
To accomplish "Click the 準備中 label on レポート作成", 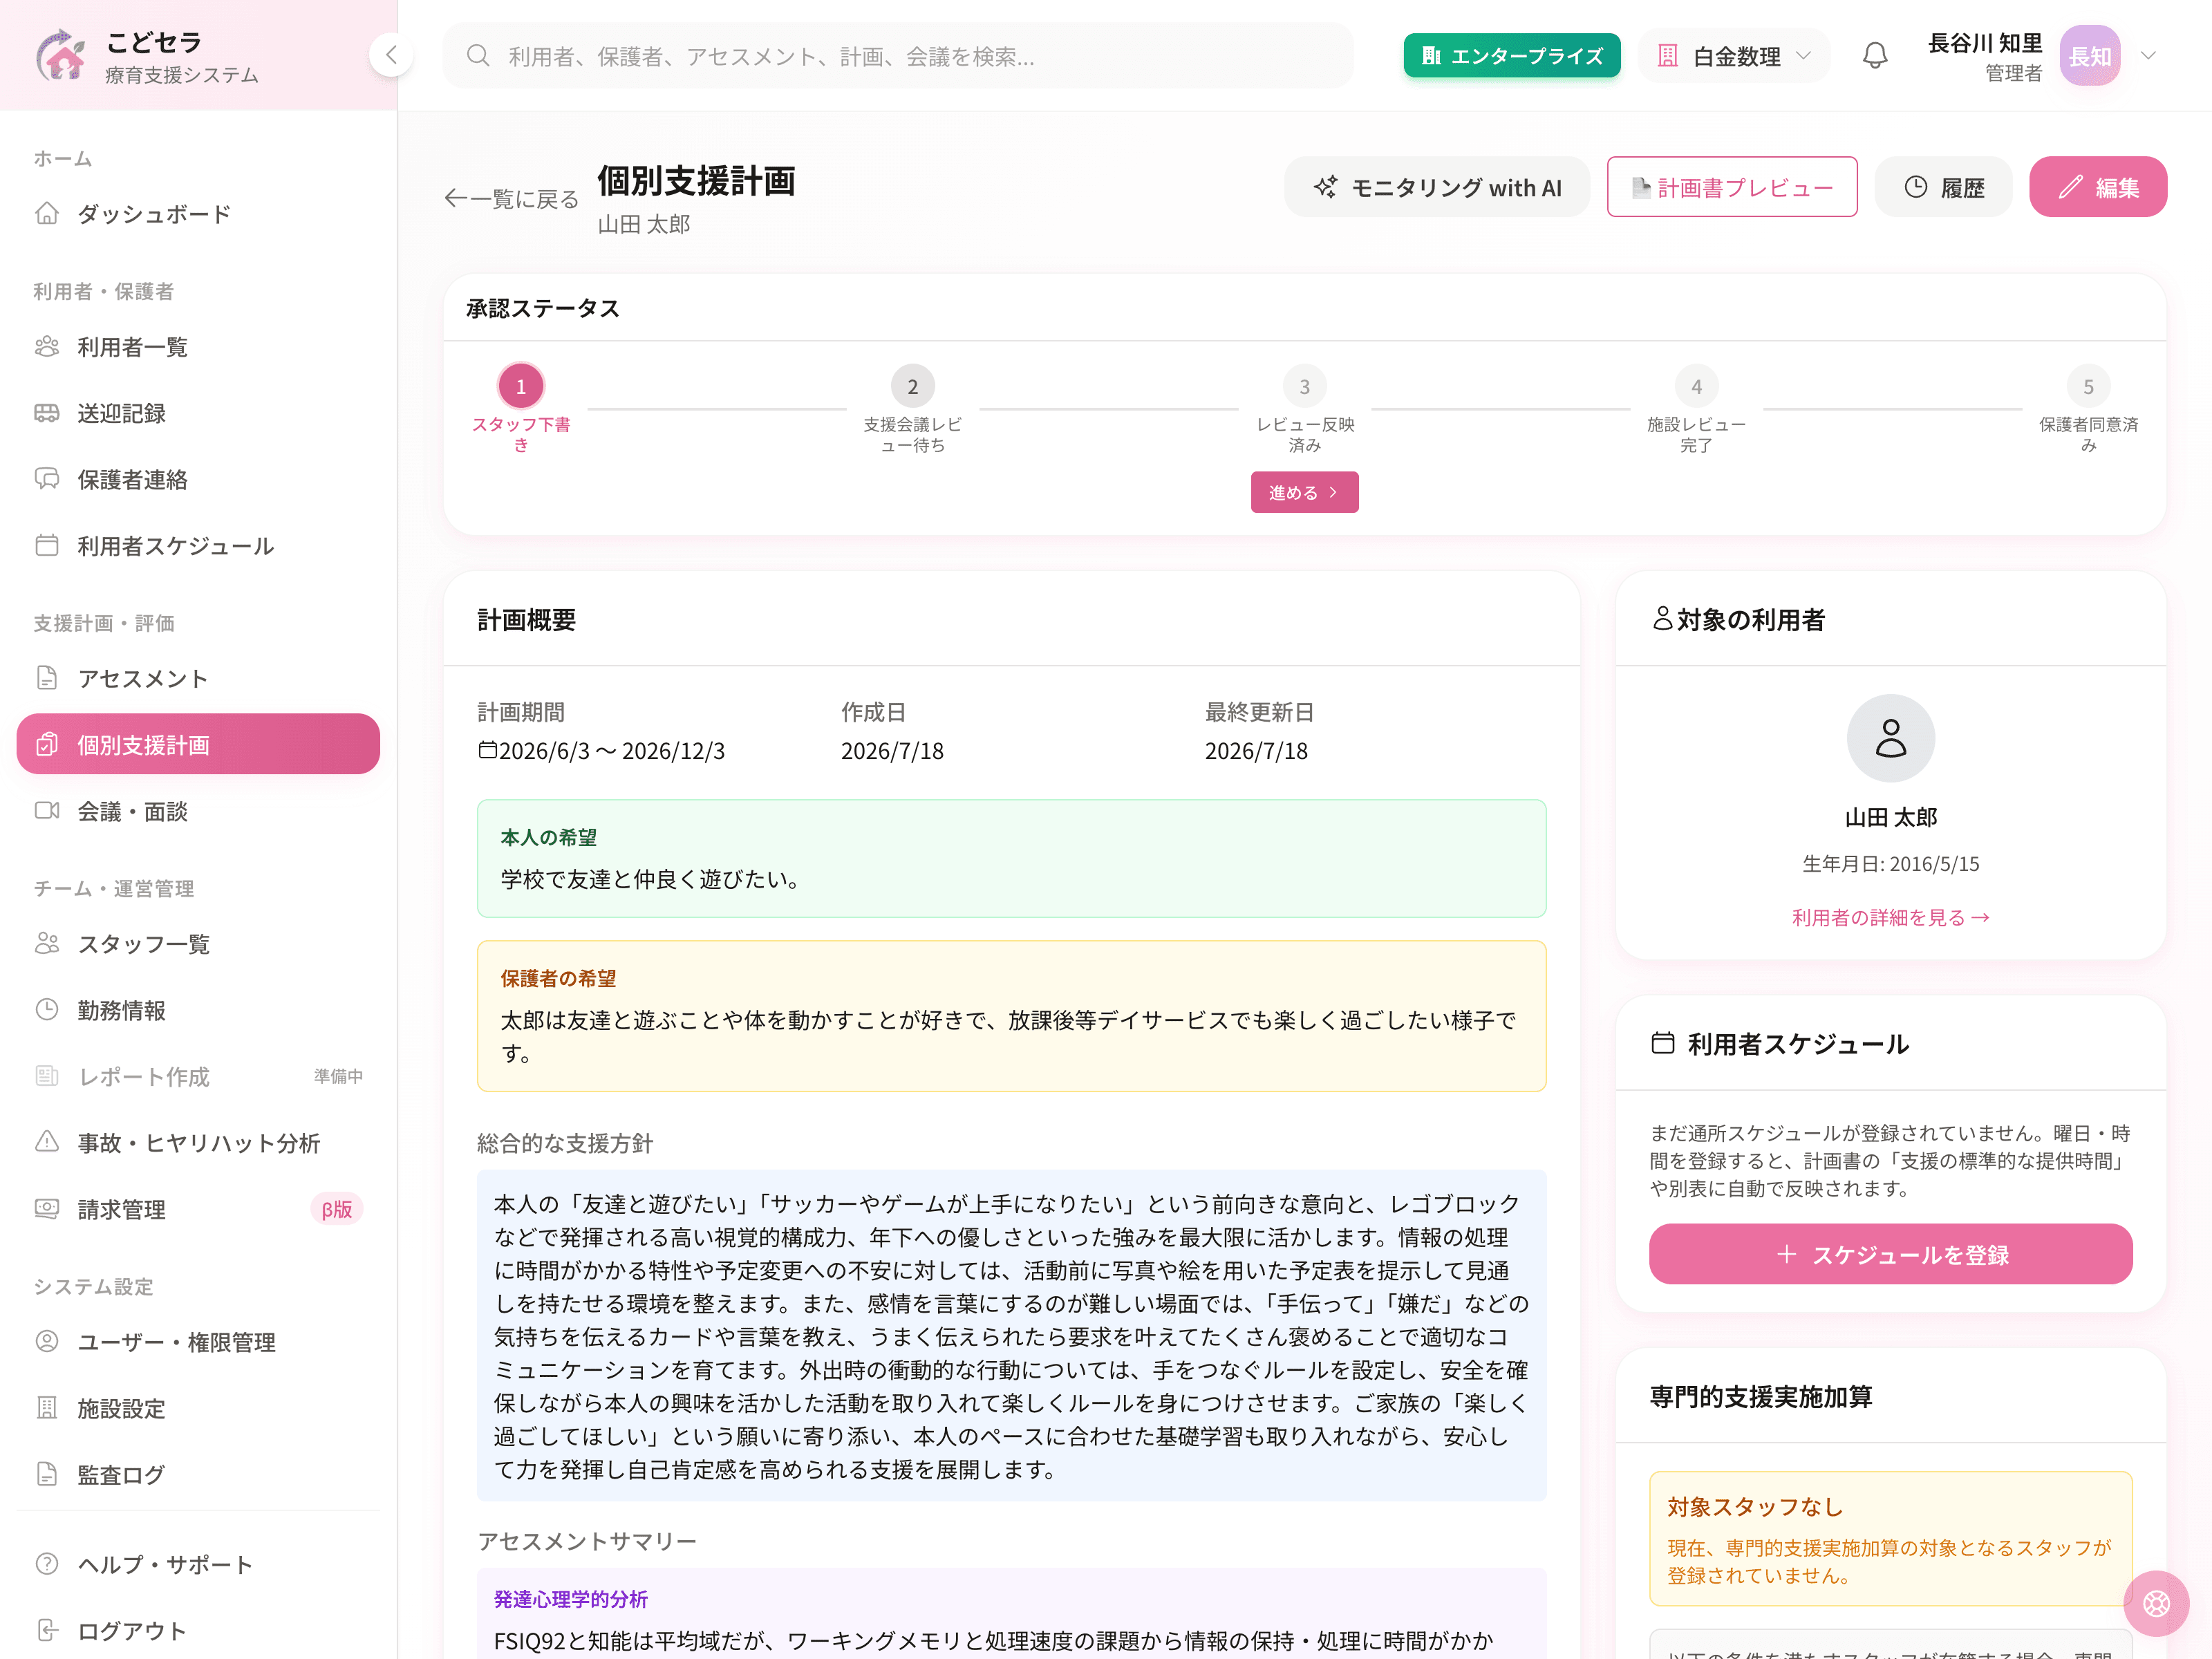I will coord(338,1076).
